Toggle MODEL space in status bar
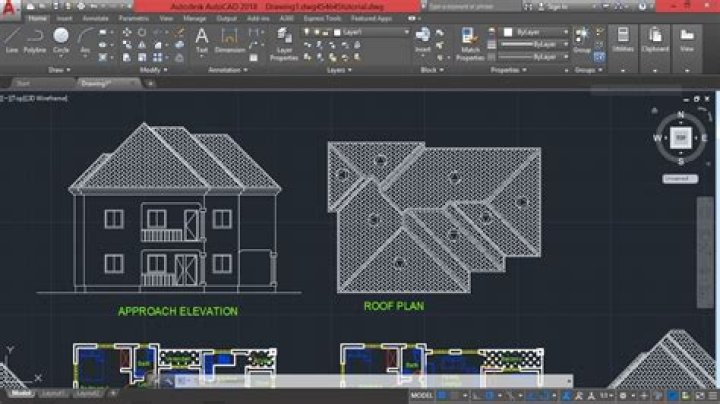The image size is (720, 404). [422, 395]
